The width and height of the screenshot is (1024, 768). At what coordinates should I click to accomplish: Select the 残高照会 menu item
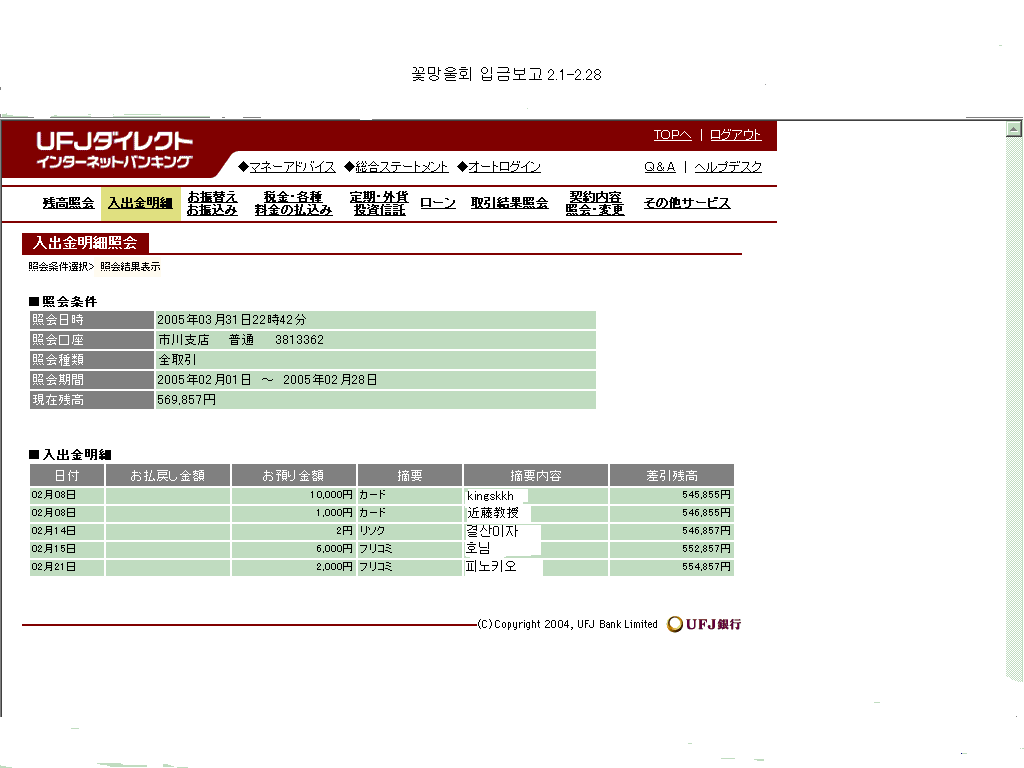pos(68,203)
